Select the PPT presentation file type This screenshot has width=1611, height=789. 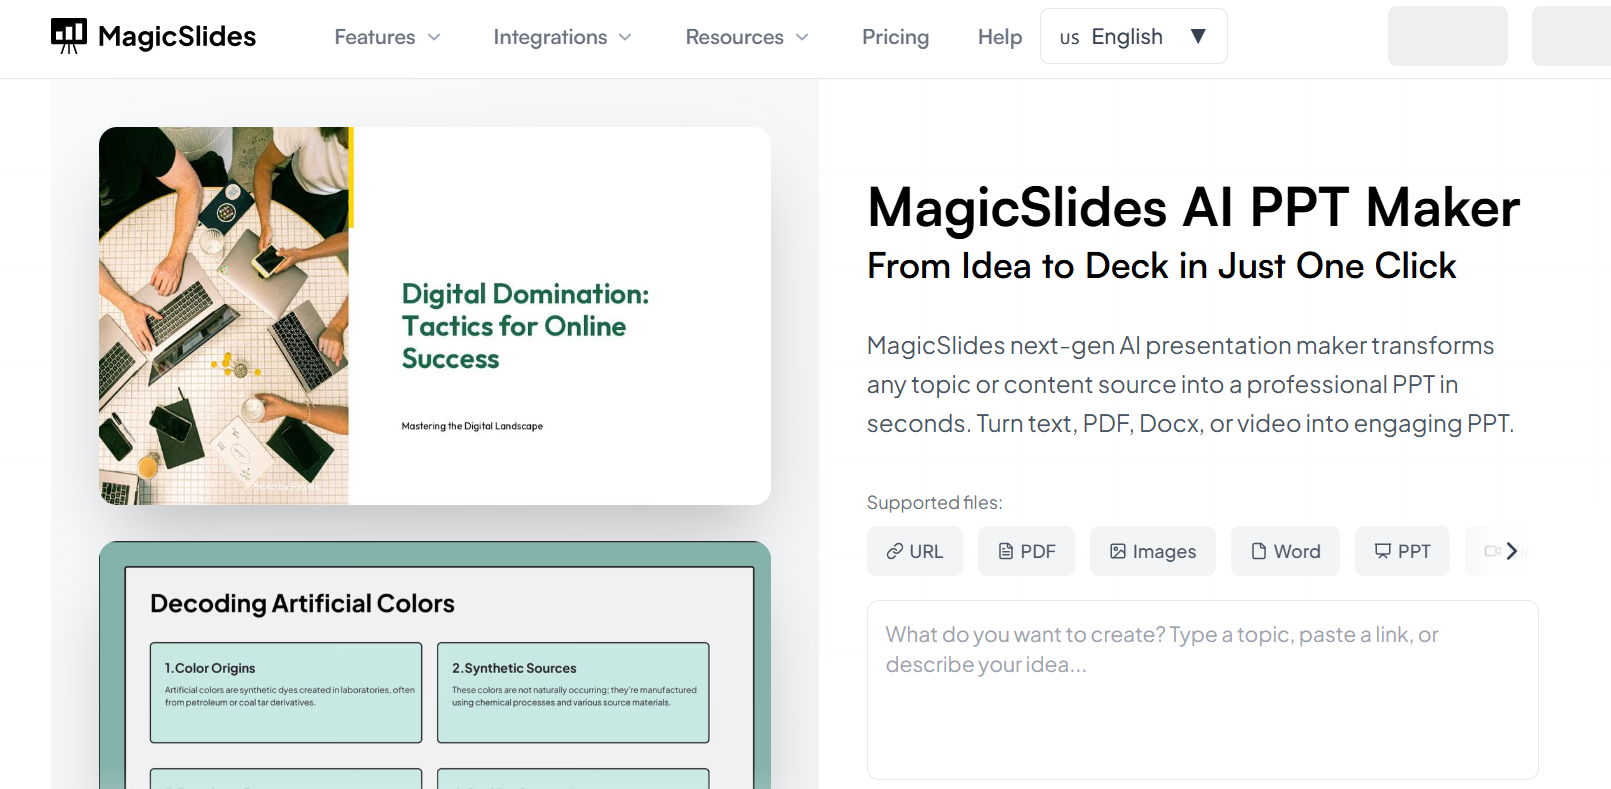(x=1402, y=551)
